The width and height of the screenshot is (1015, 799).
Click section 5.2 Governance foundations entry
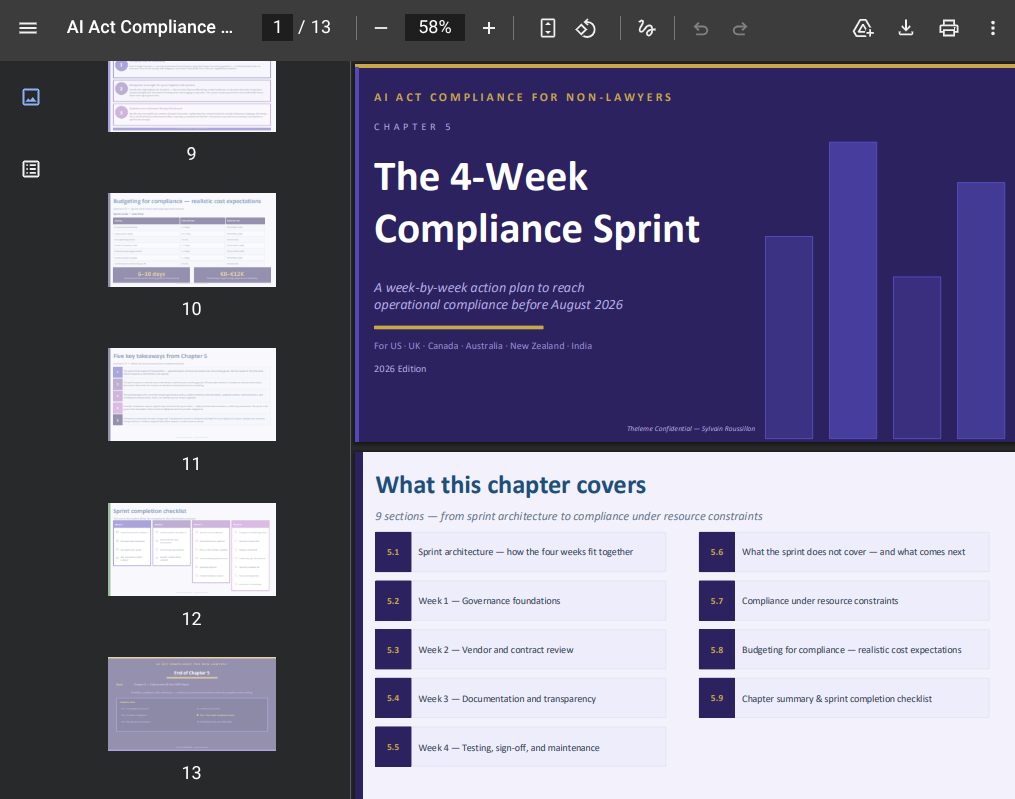tap(520, 601)
